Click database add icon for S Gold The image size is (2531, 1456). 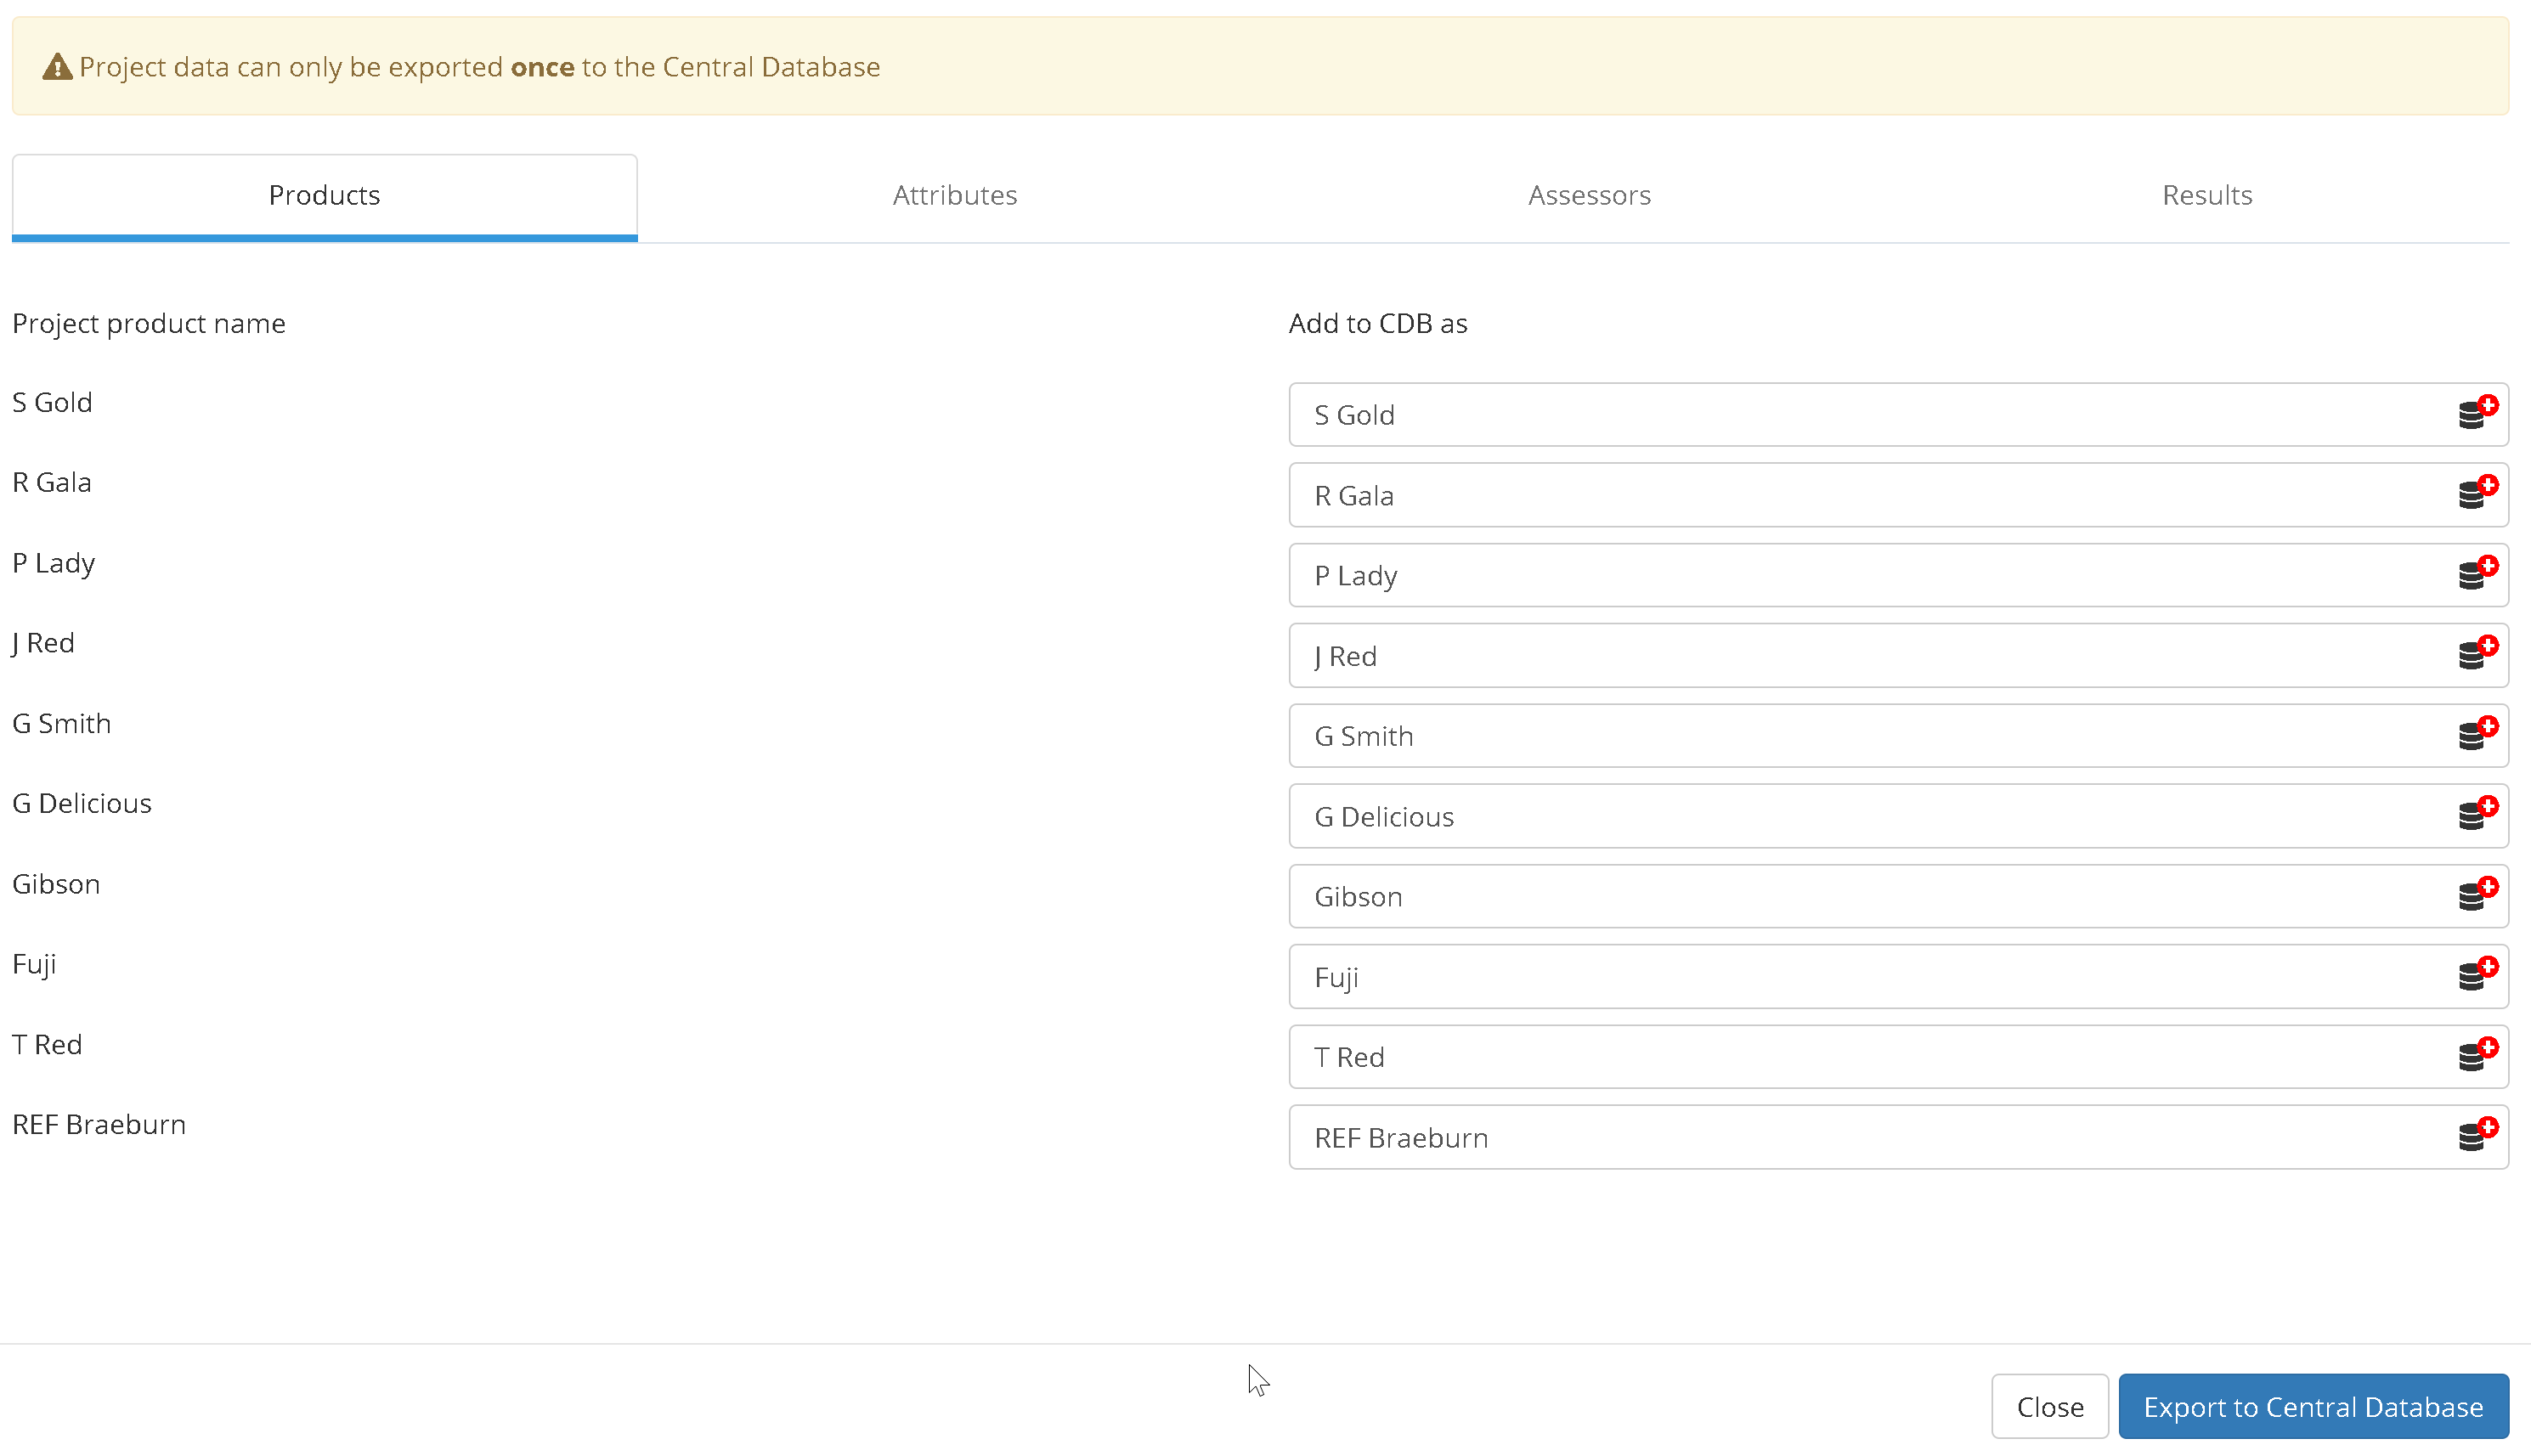click(2476, 413)
